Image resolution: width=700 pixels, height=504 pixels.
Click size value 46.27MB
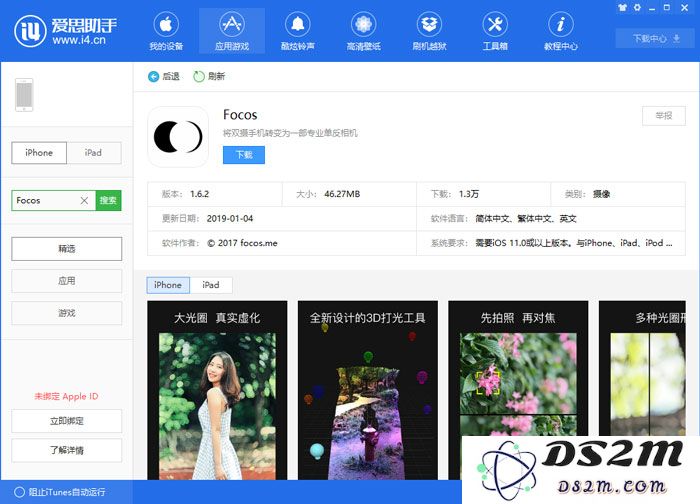[x=342, y=194]
